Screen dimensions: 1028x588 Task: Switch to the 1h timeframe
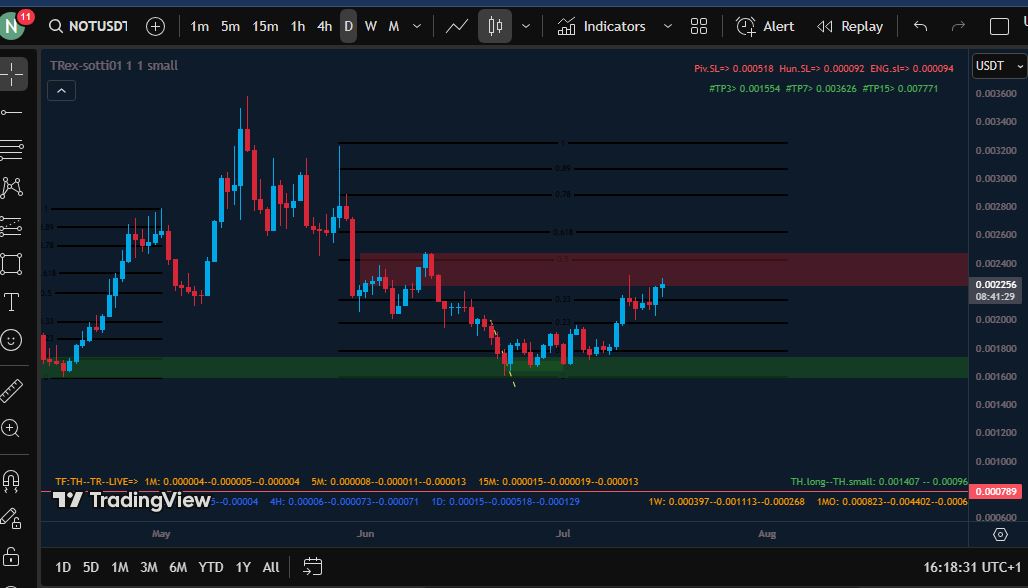(298, 26)
